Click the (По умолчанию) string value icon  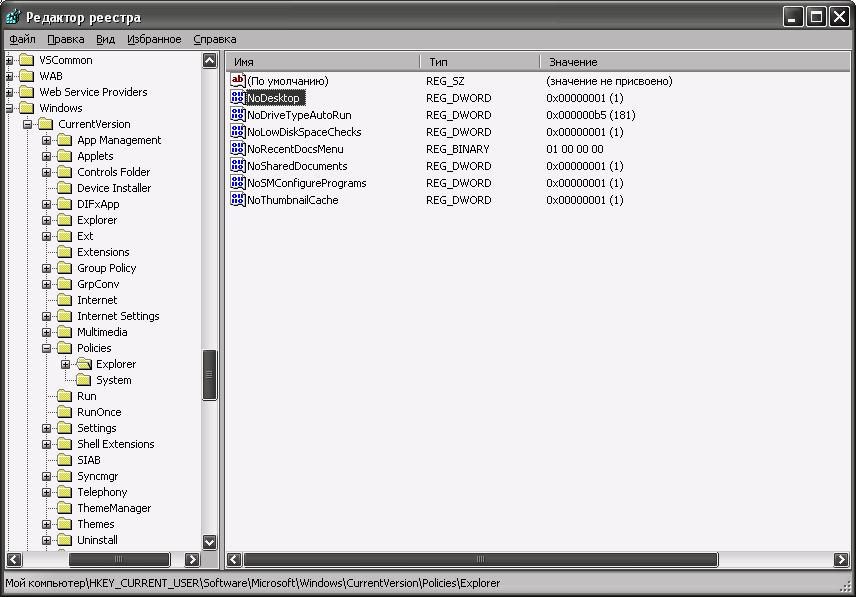tap(237, 81)
